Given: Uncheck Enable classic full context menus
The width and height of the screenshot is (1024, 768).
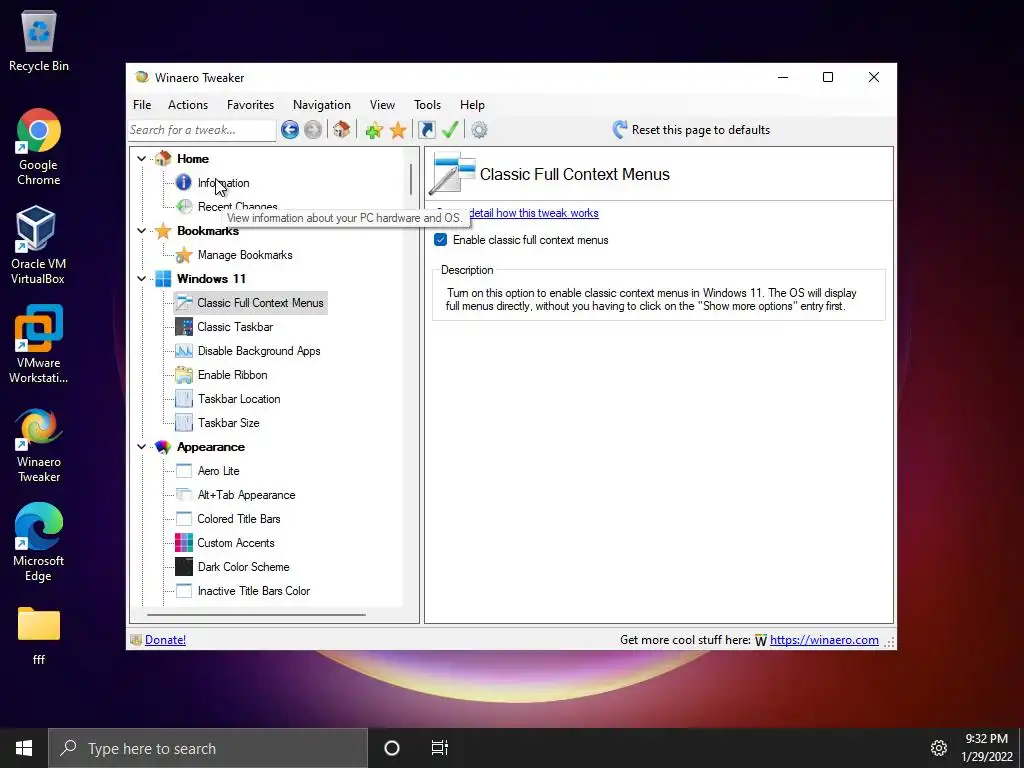Looking at the screenshot, I should (x=441, y=240).
